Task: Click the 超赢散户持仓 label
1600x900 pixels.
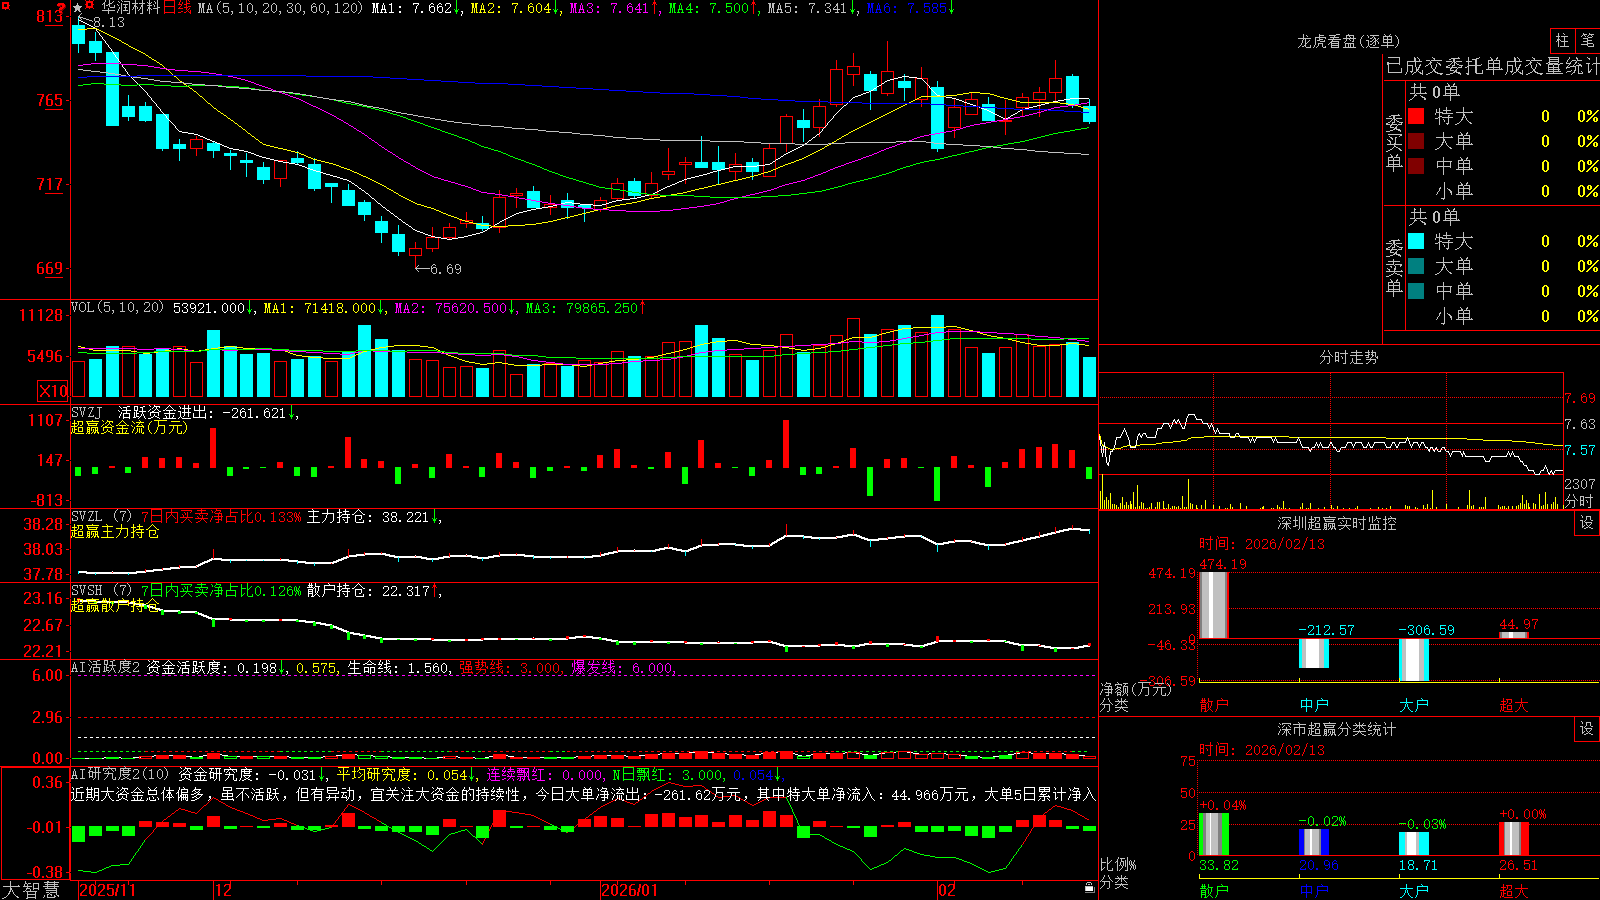Action: click(x=115, y=606)
